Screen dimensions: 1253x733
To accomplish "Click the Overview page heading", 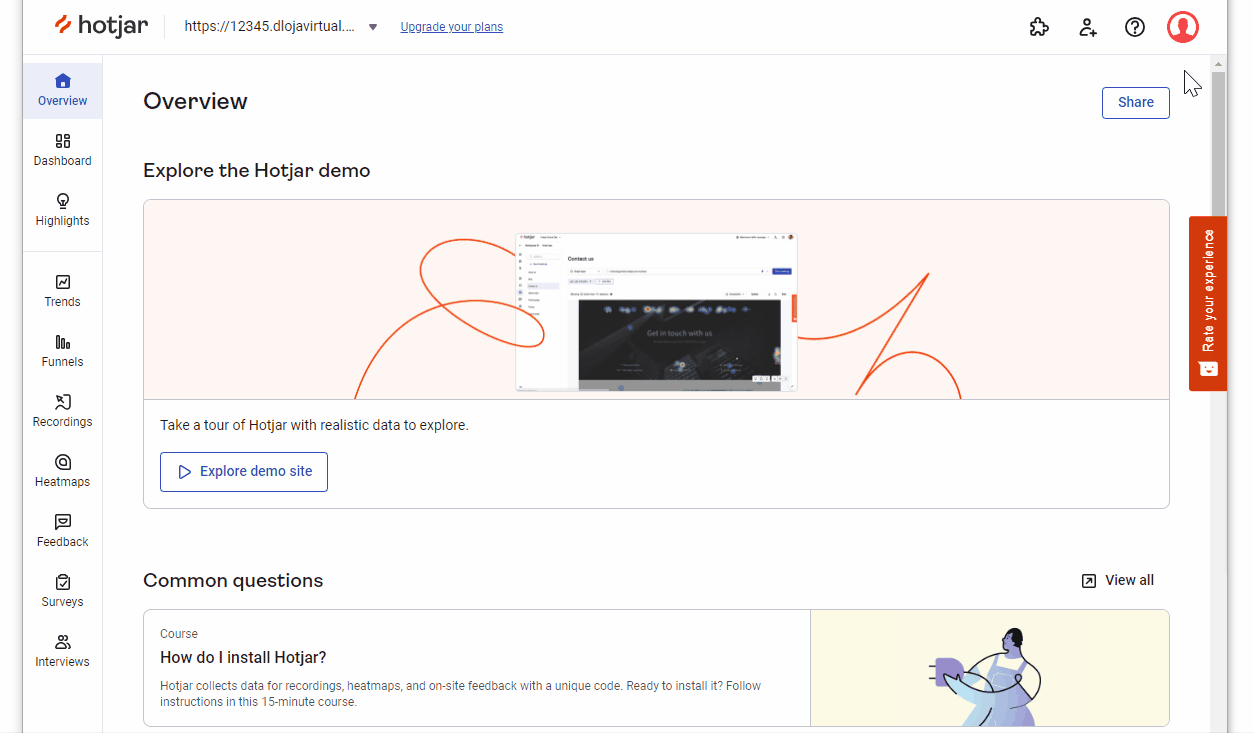I will (195, 101).
